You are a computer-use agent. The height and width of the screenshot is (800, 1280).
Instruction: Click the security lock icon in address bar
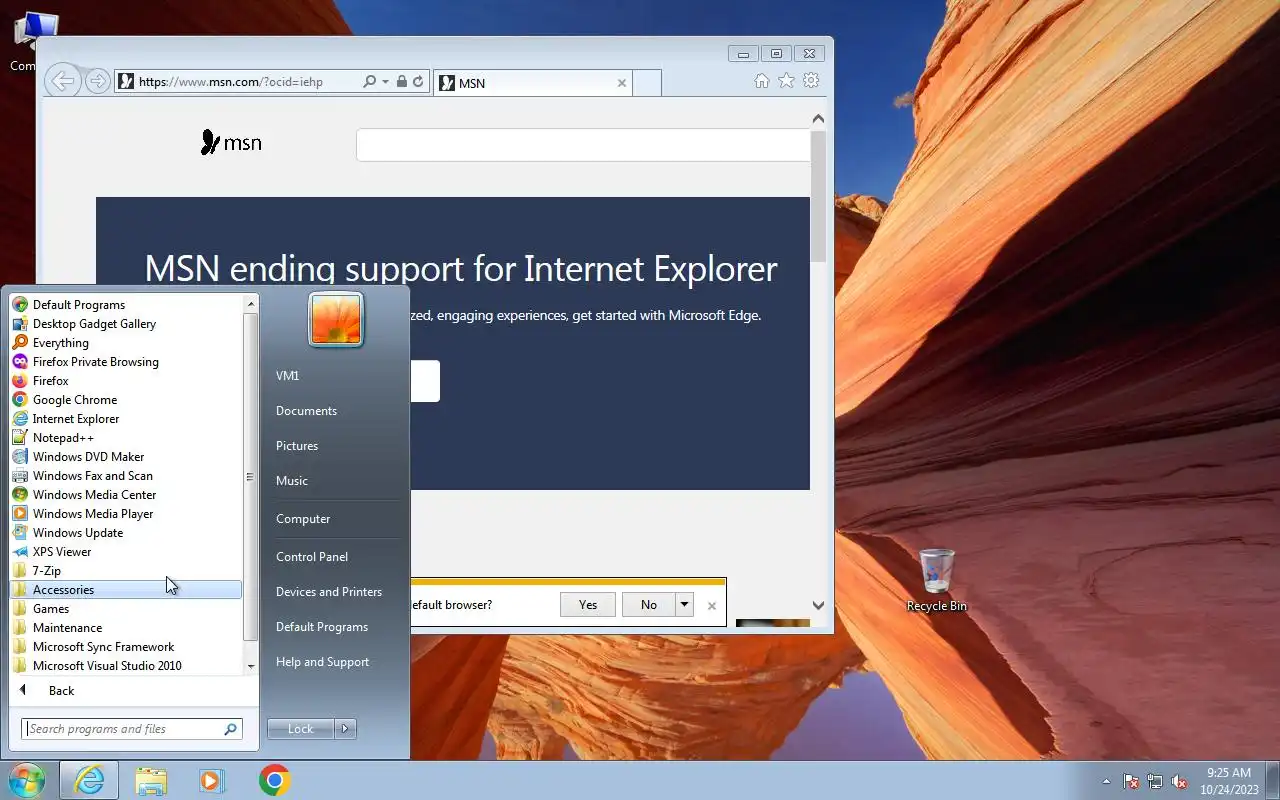[401, 82]
